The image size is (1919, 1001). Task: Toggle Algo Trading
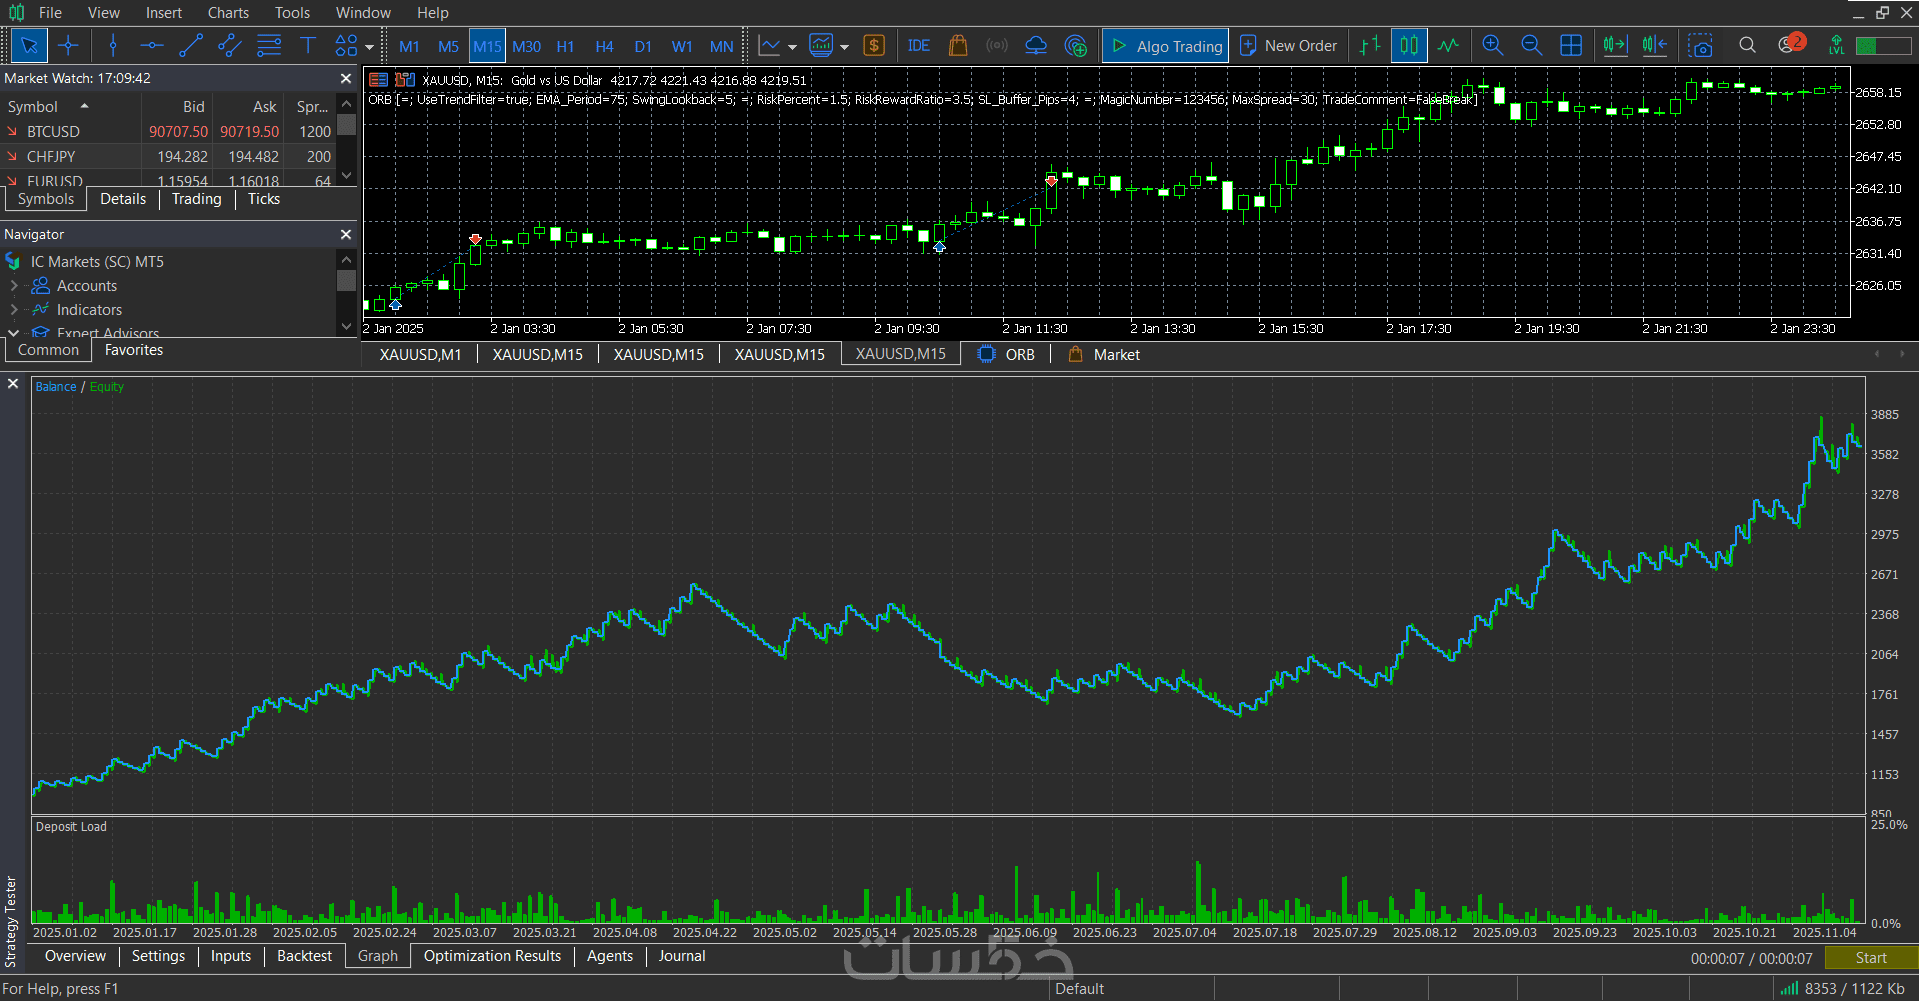point(1166,45)
